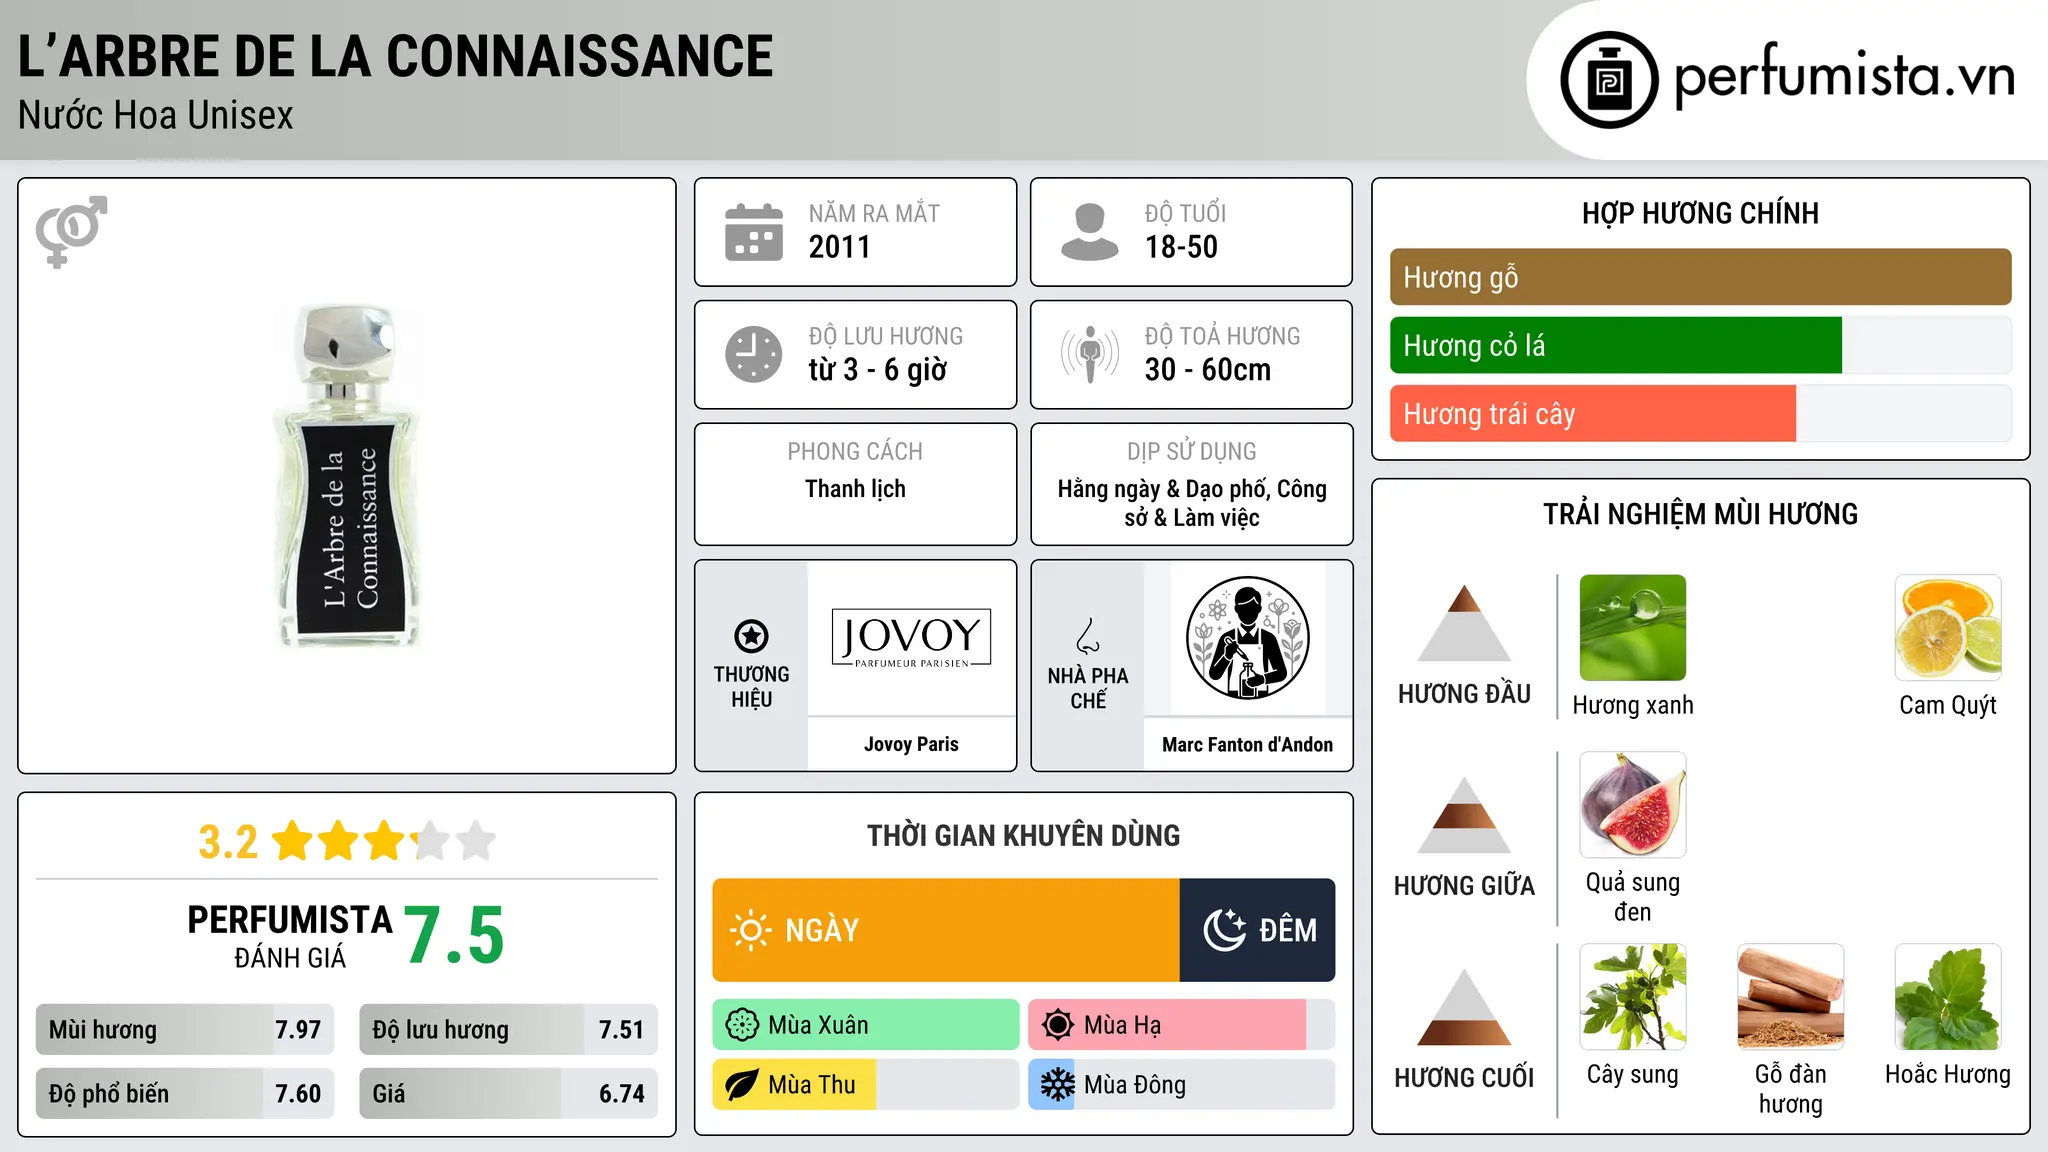
Task: Click the flower icon for Mùa Xuân
Action: (x=742, y=1025)
